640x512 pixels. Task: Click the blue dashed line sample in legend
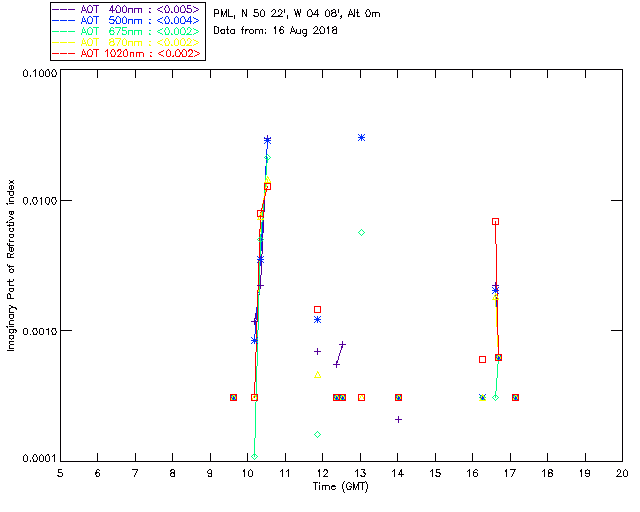(x=64, y=20)
